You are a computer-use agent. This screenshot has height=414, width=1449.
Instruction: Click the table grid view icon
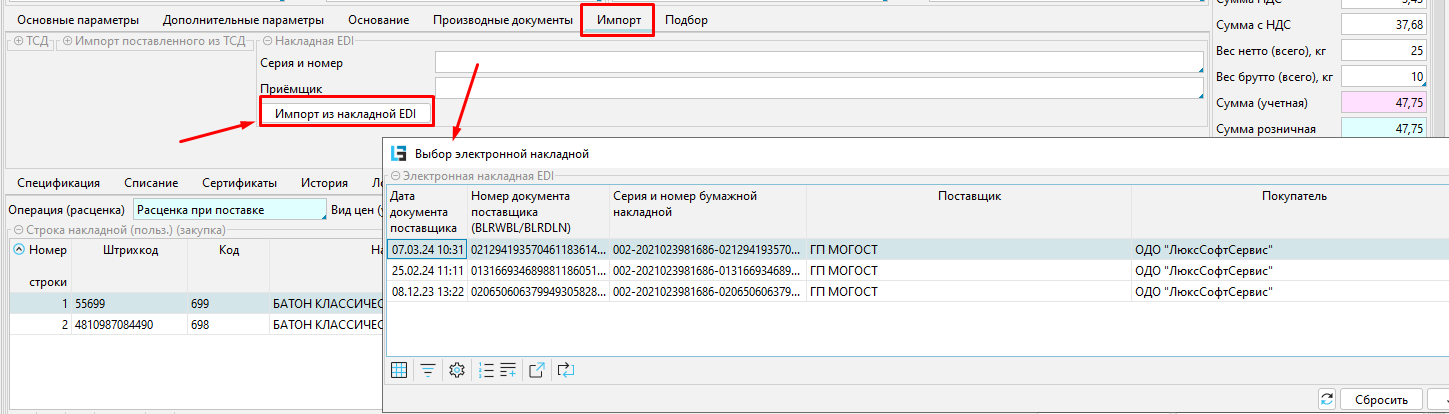[x=399, y=370]
